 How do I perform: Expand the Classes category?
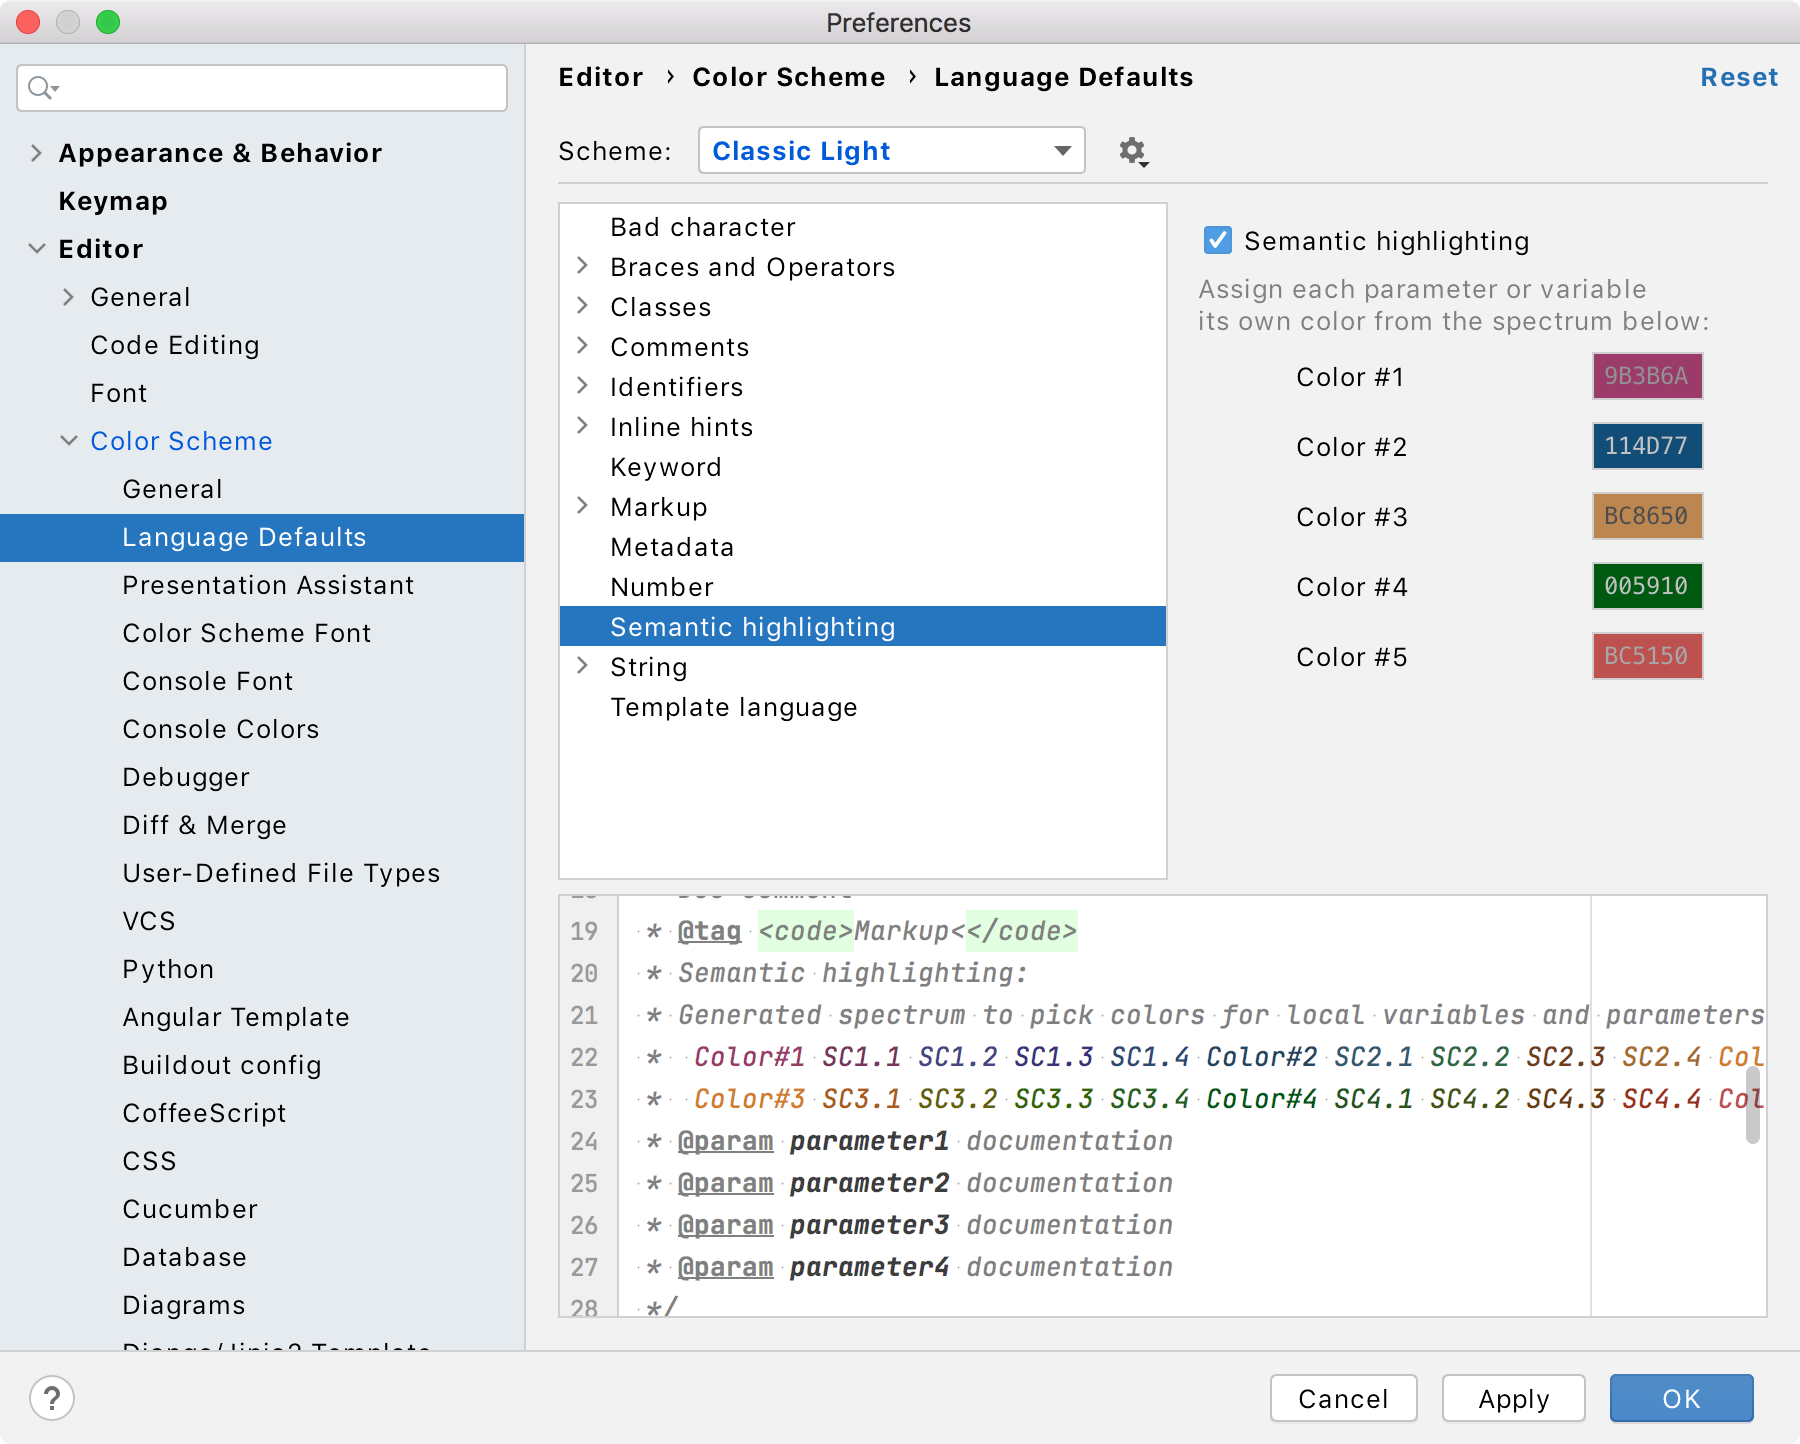[x=583, y=306]
